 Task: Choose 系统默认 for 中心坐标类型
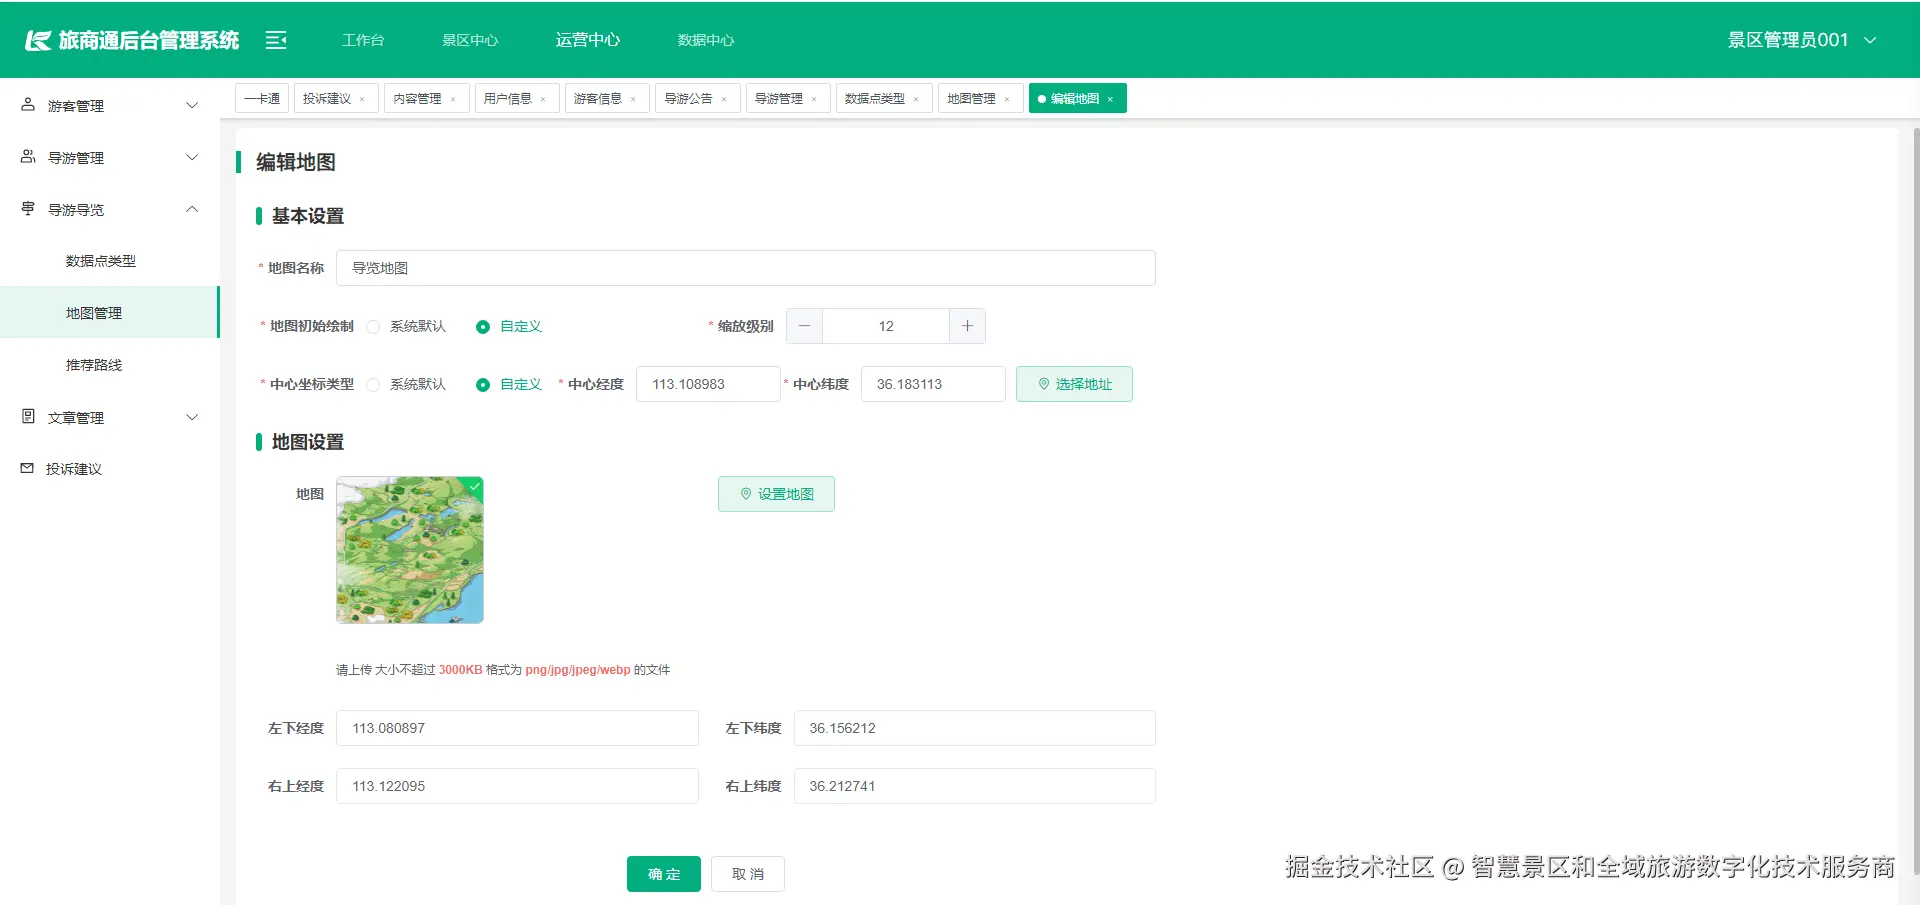click(x=373, y=384)
